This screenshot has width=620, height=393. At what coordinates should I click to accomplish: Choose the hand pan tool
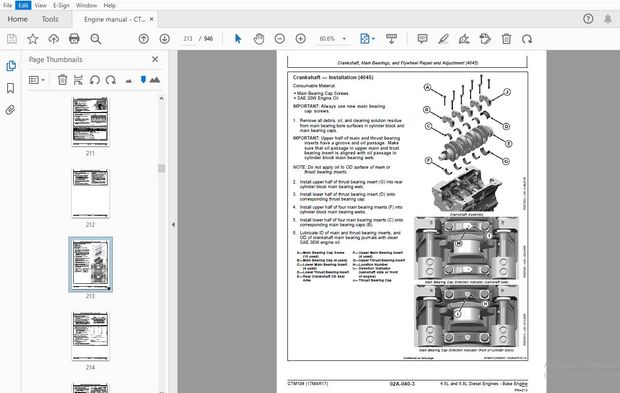(259, 39)
